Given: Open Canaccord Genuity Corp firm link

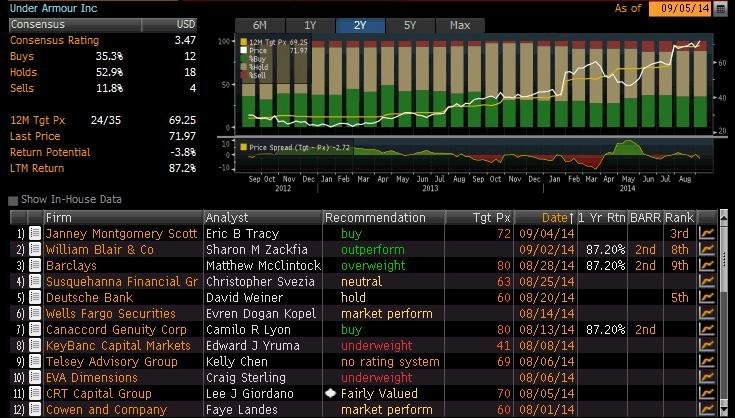Looking at the screenshot, I should (x=116, y=329).
